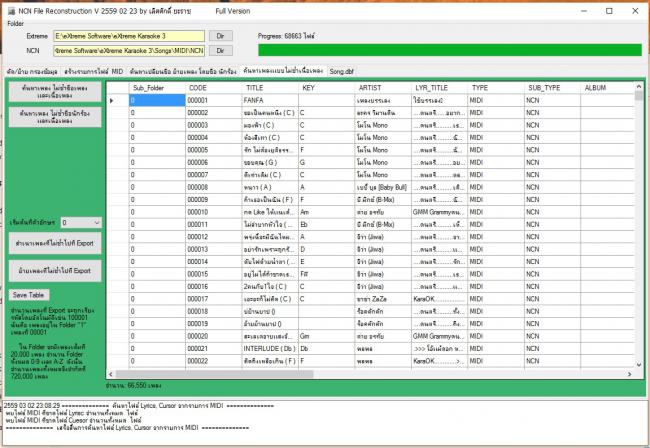Screen dimensions: 650x448
Task: Focus the Extreme folder path field
Action: (x=129, y=36)
